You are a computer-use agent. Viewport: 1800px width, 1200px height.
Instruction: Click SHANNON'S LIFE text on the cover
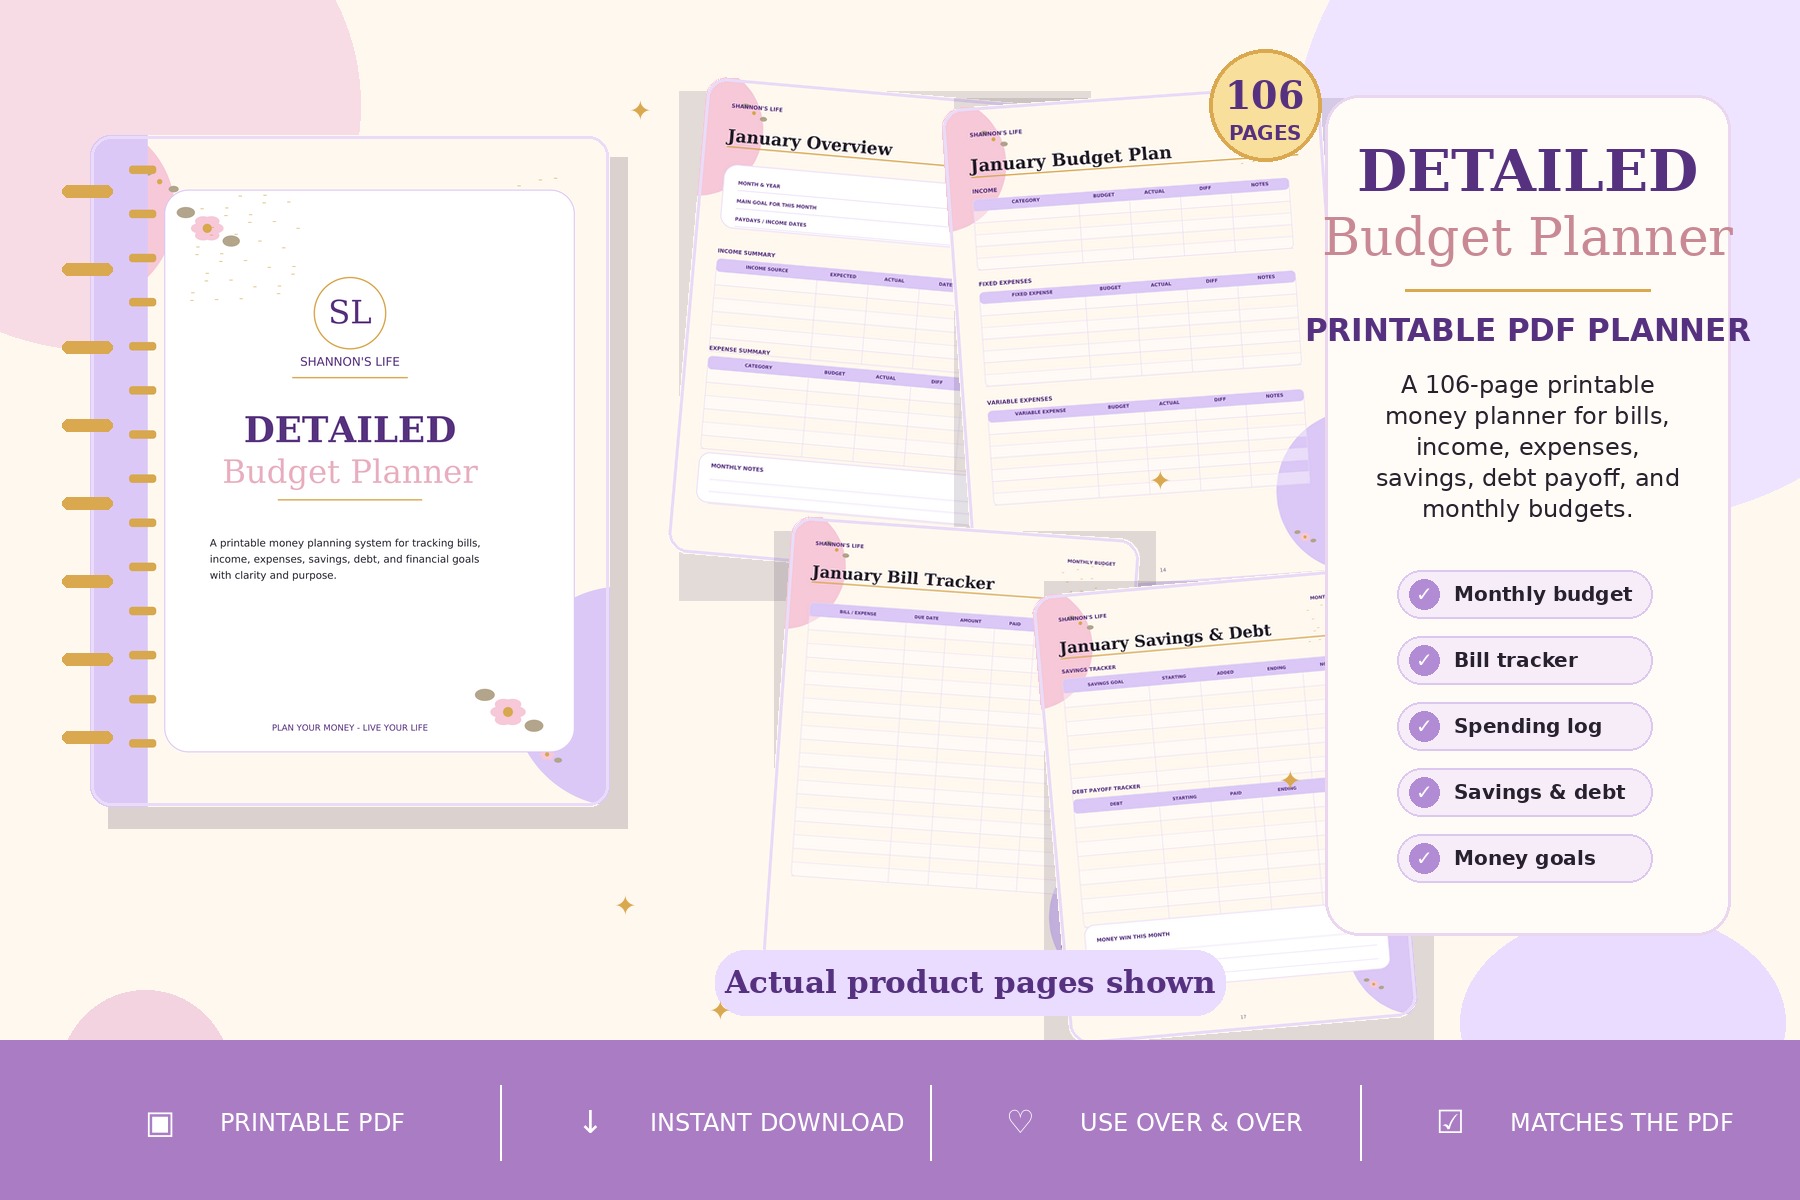click(x=350, y=362)
